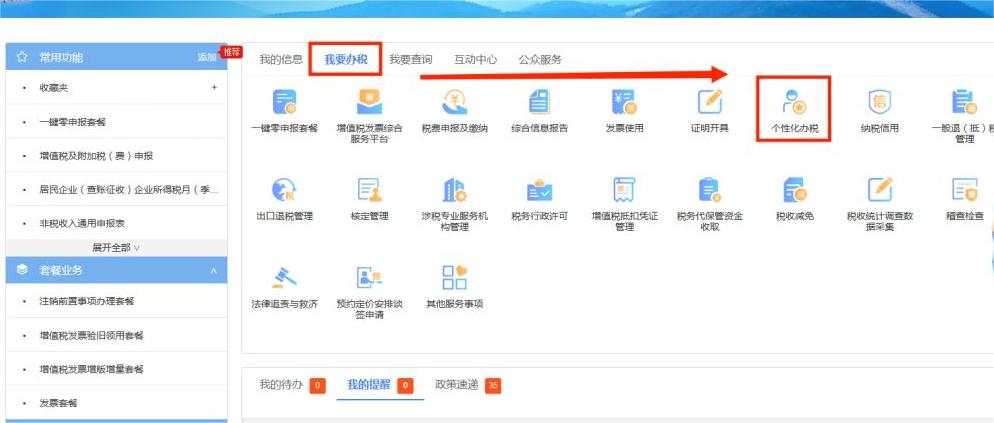Open 稽查检查 icon
Viewport: 994px width, 423px height.
(964, 190)
